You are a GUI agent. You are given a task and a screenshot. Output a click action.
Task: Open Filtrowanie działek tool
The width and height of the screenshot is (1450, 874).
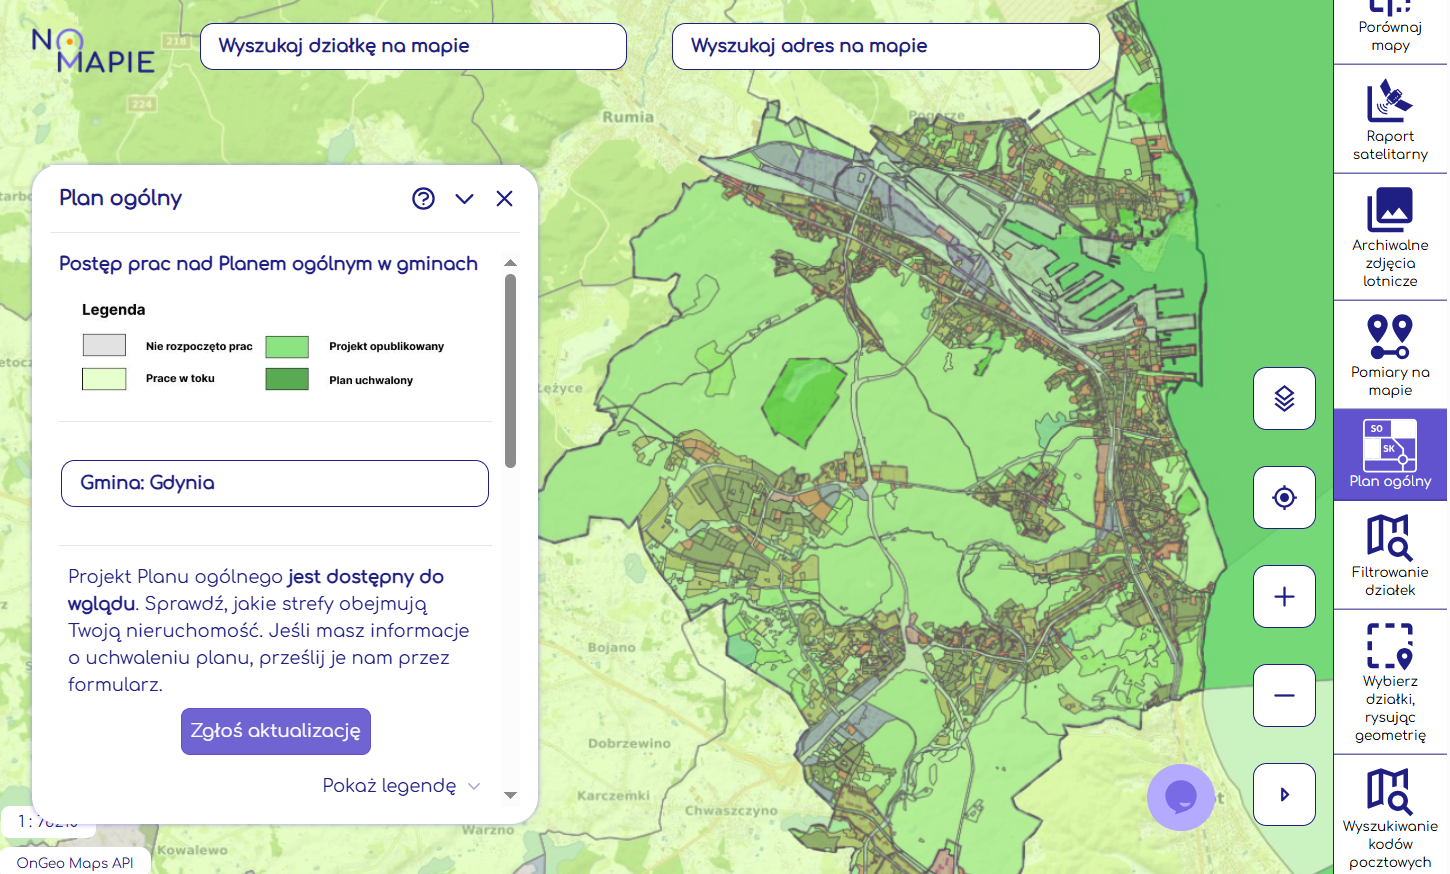(1390, 555)
